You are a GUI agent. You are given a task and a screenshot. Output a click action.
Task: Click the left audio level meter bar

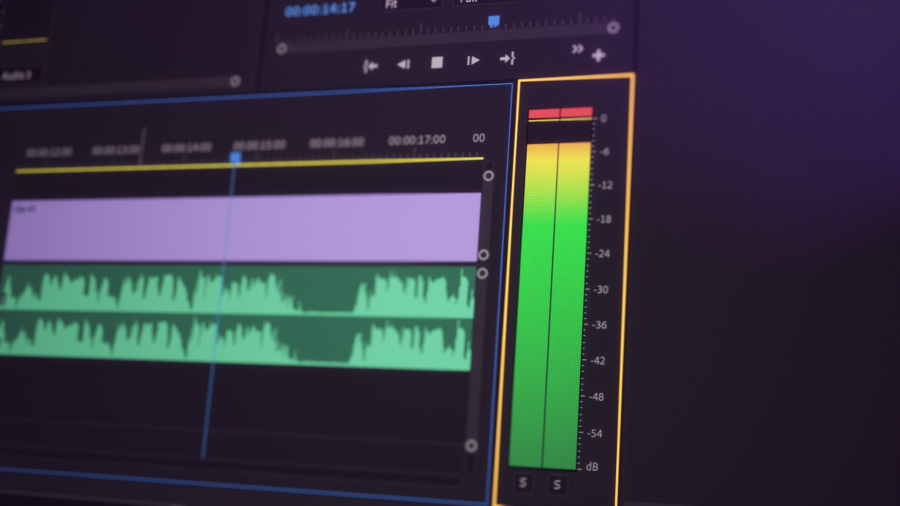[x=534, y=305]
